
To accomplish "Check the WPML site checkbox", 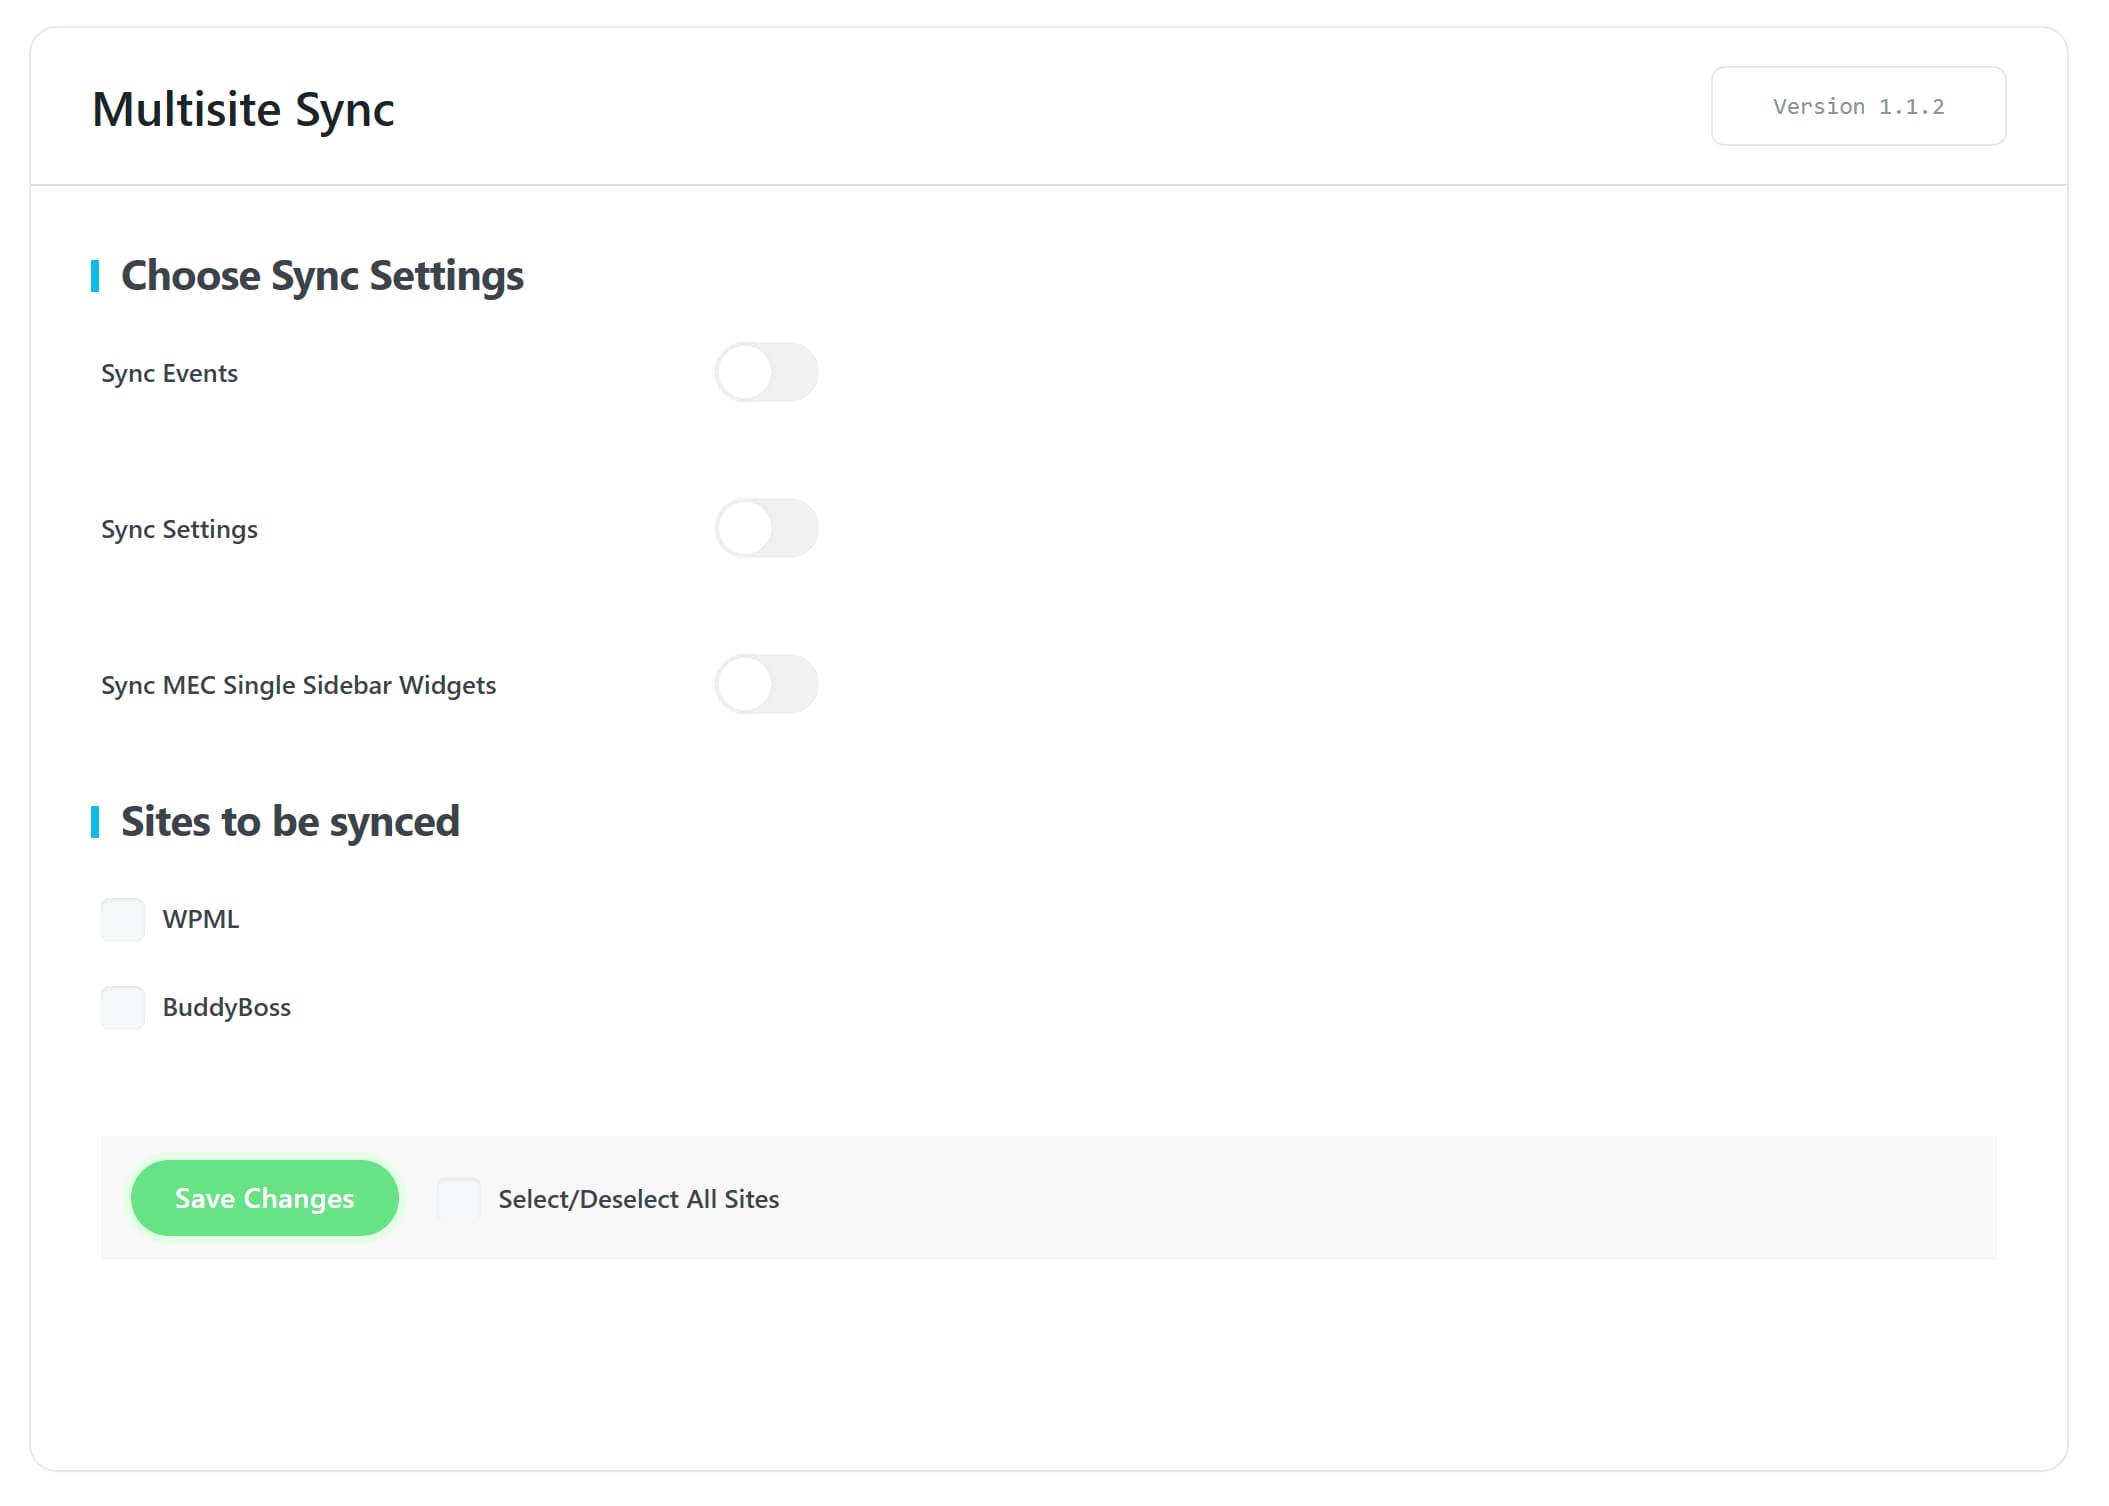I will click(123, 919).
